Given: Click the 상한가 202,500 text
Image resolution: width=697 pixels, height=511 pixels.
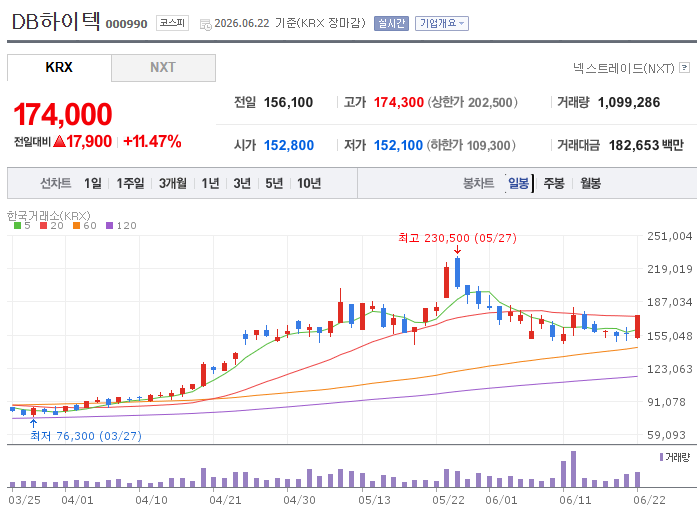Looking at the screenshot, I should coord(473,103).
